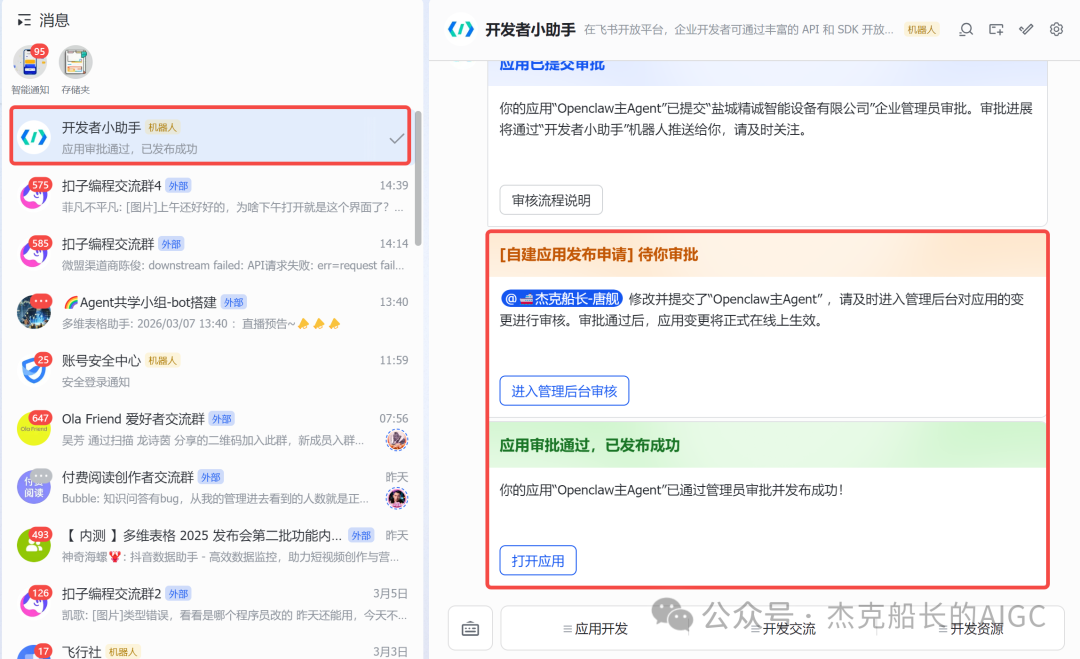Open Agent共学小组-bot搭建 group avatar
Image resolution: width=1080 pixels, height=659 pixels.
pyautogui.click(x=34, y=312)
